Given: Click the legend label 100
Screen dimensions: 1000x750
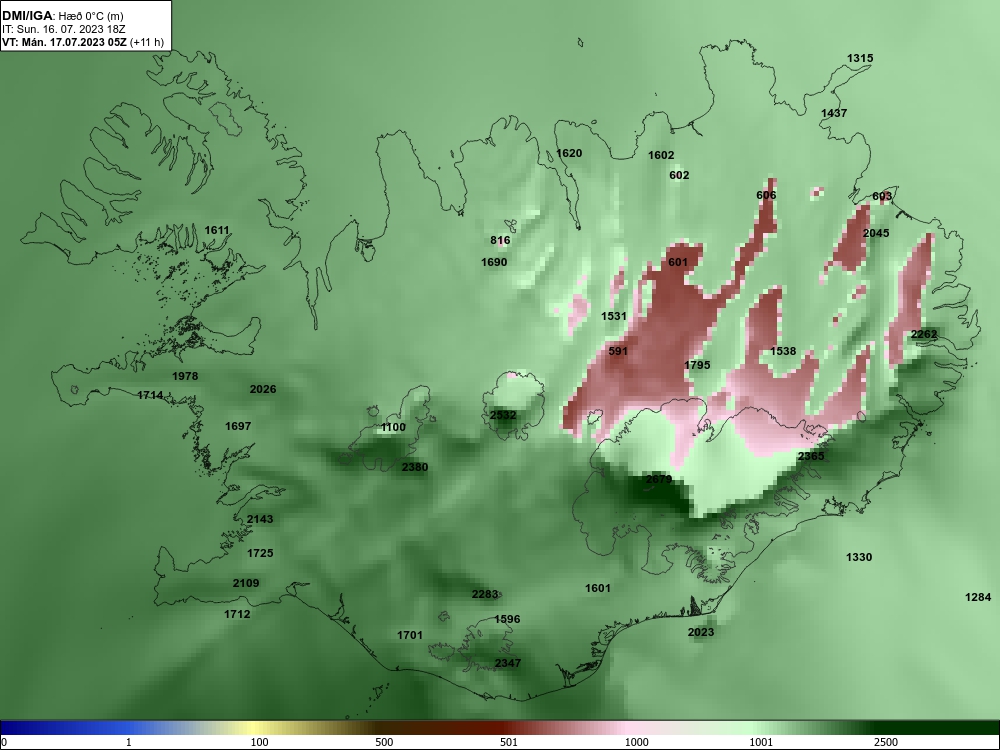Looking at the screenshot, I should (x=259, y=742).
